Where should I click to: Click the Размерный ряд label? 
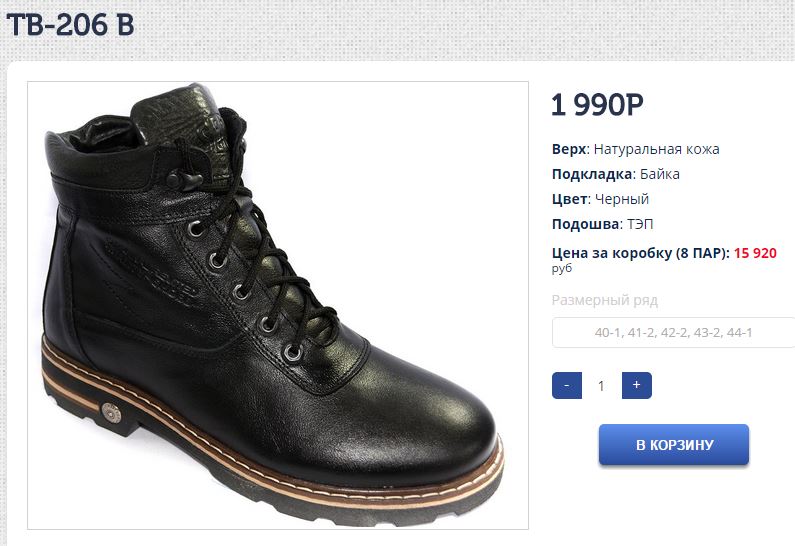point(604,300)
